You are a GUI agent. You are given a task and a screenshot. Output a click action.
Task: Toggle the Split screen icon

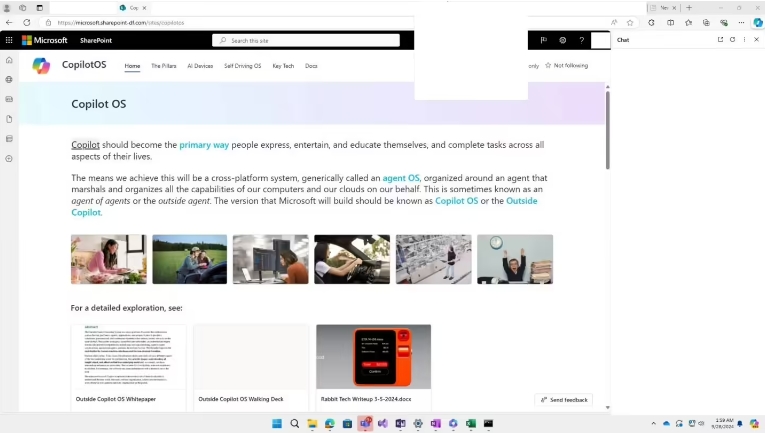670,22
